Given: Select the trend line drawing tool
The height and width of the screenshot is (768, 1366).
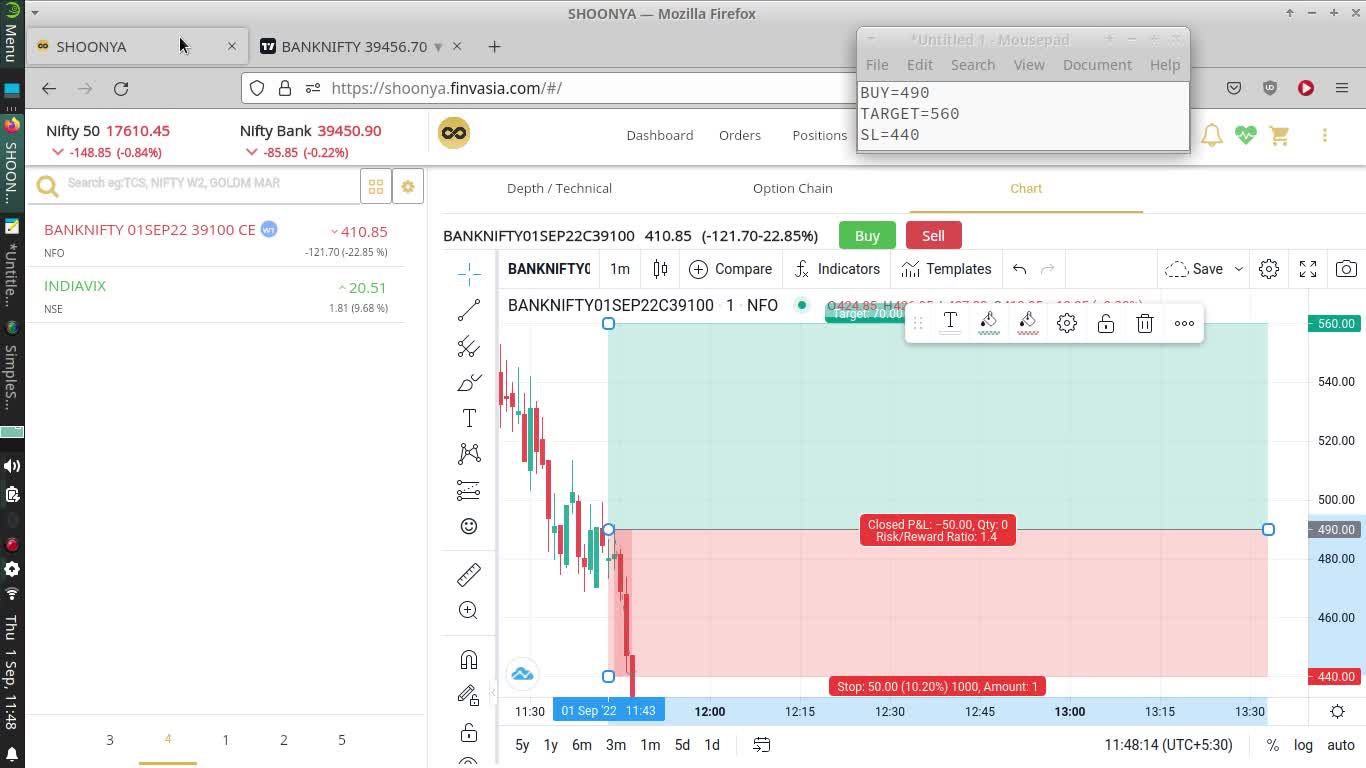Looking at the screenshot, I should pos(469,311).
